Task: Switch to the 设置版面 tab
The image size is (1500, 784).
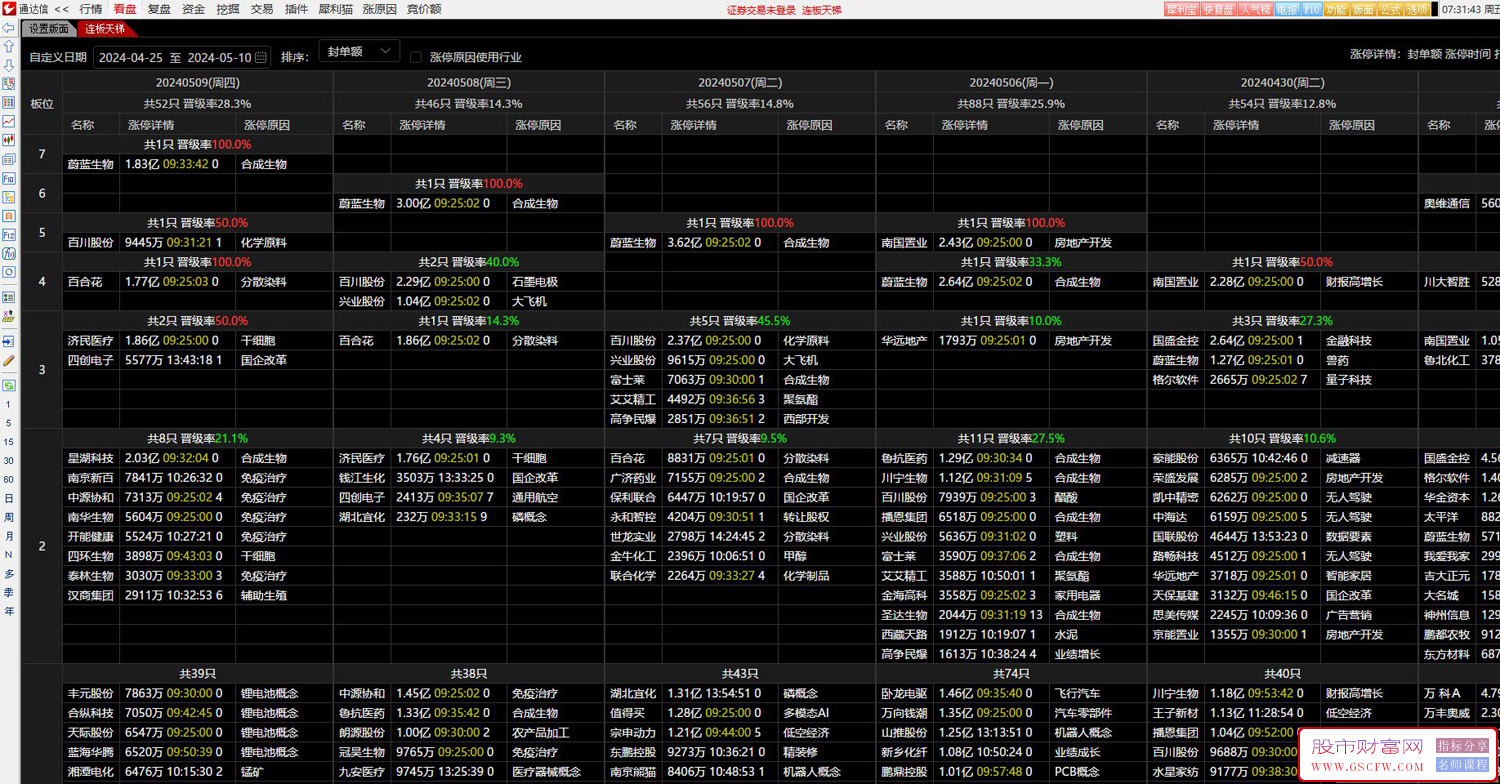Action: click(x=49, y=29)
